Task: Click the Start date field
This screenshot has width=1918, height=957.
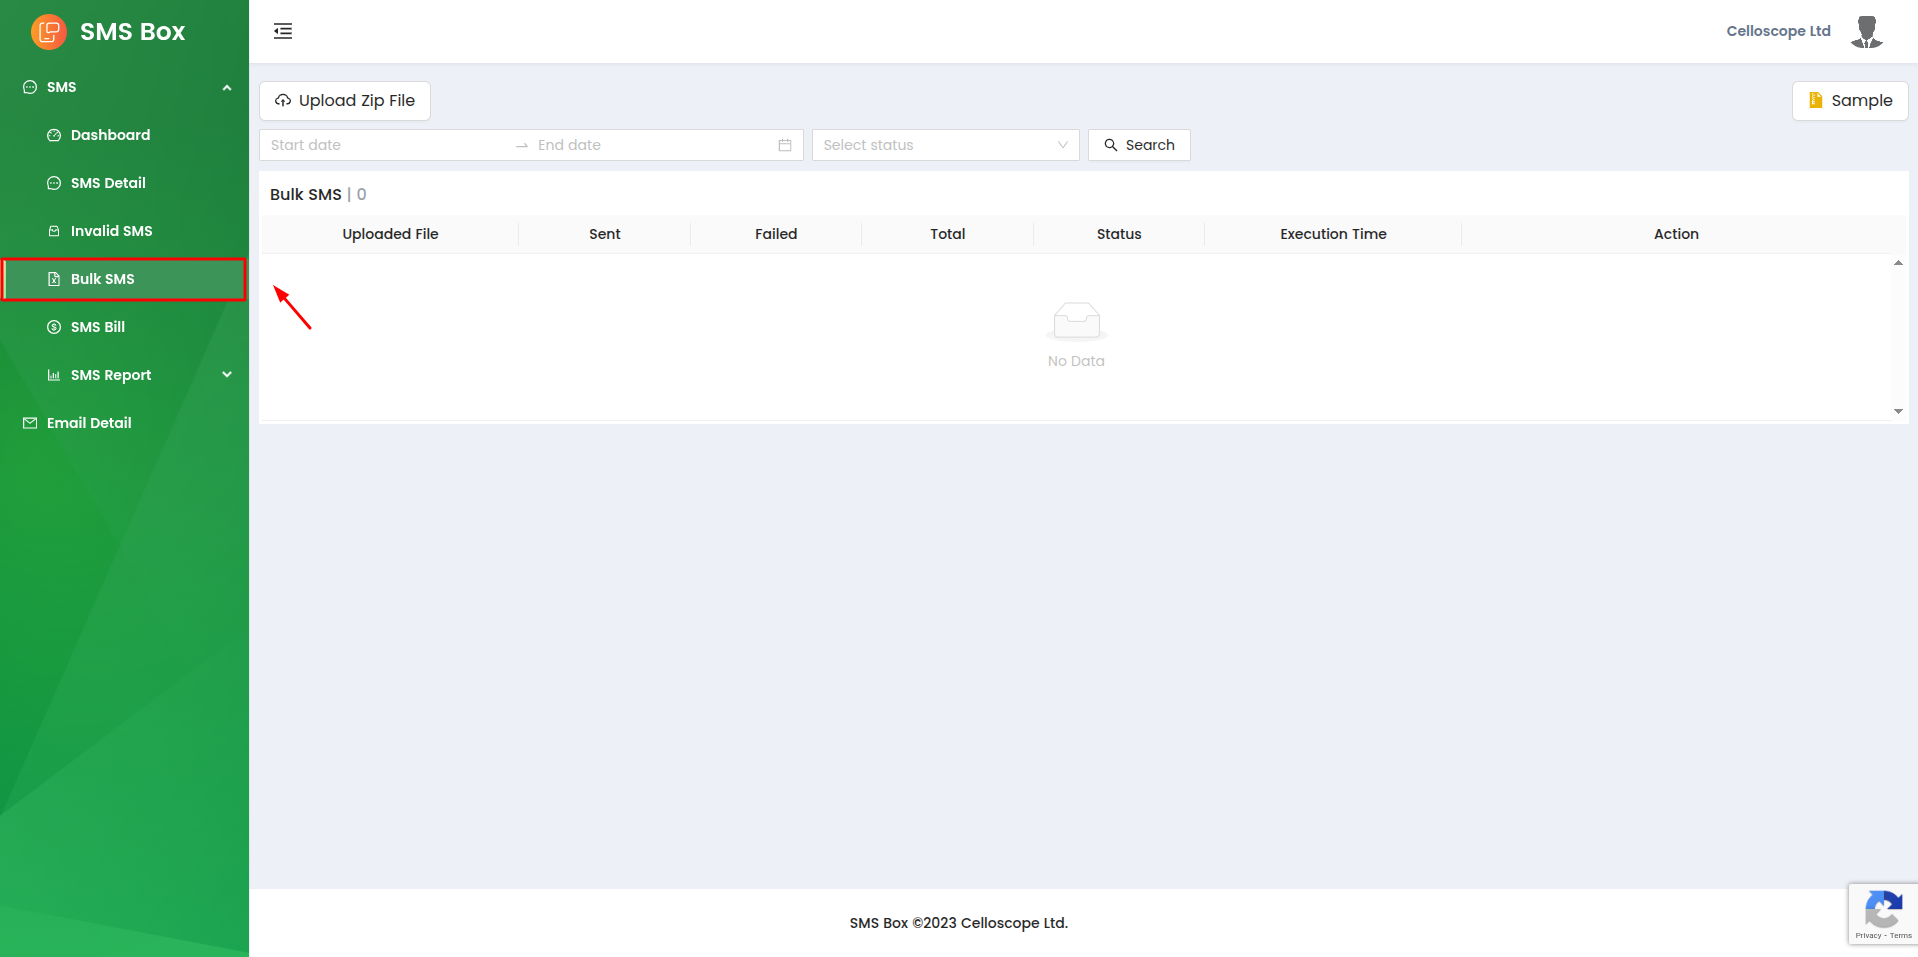Action: coord(385,145)
